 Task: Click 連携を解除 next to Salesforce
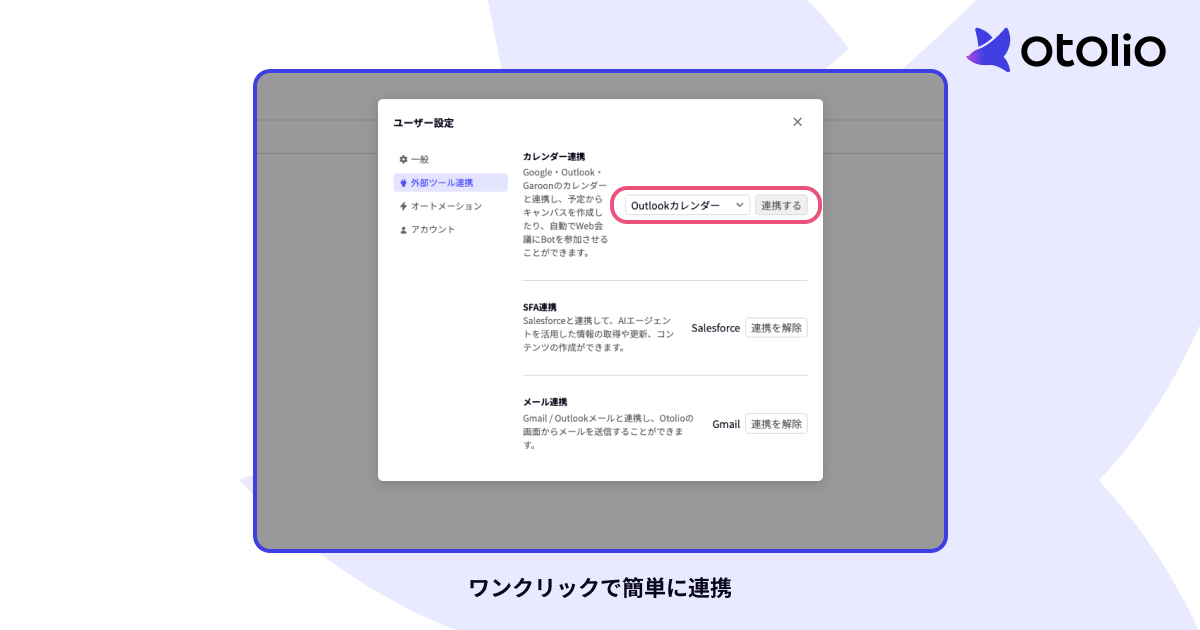776,327
